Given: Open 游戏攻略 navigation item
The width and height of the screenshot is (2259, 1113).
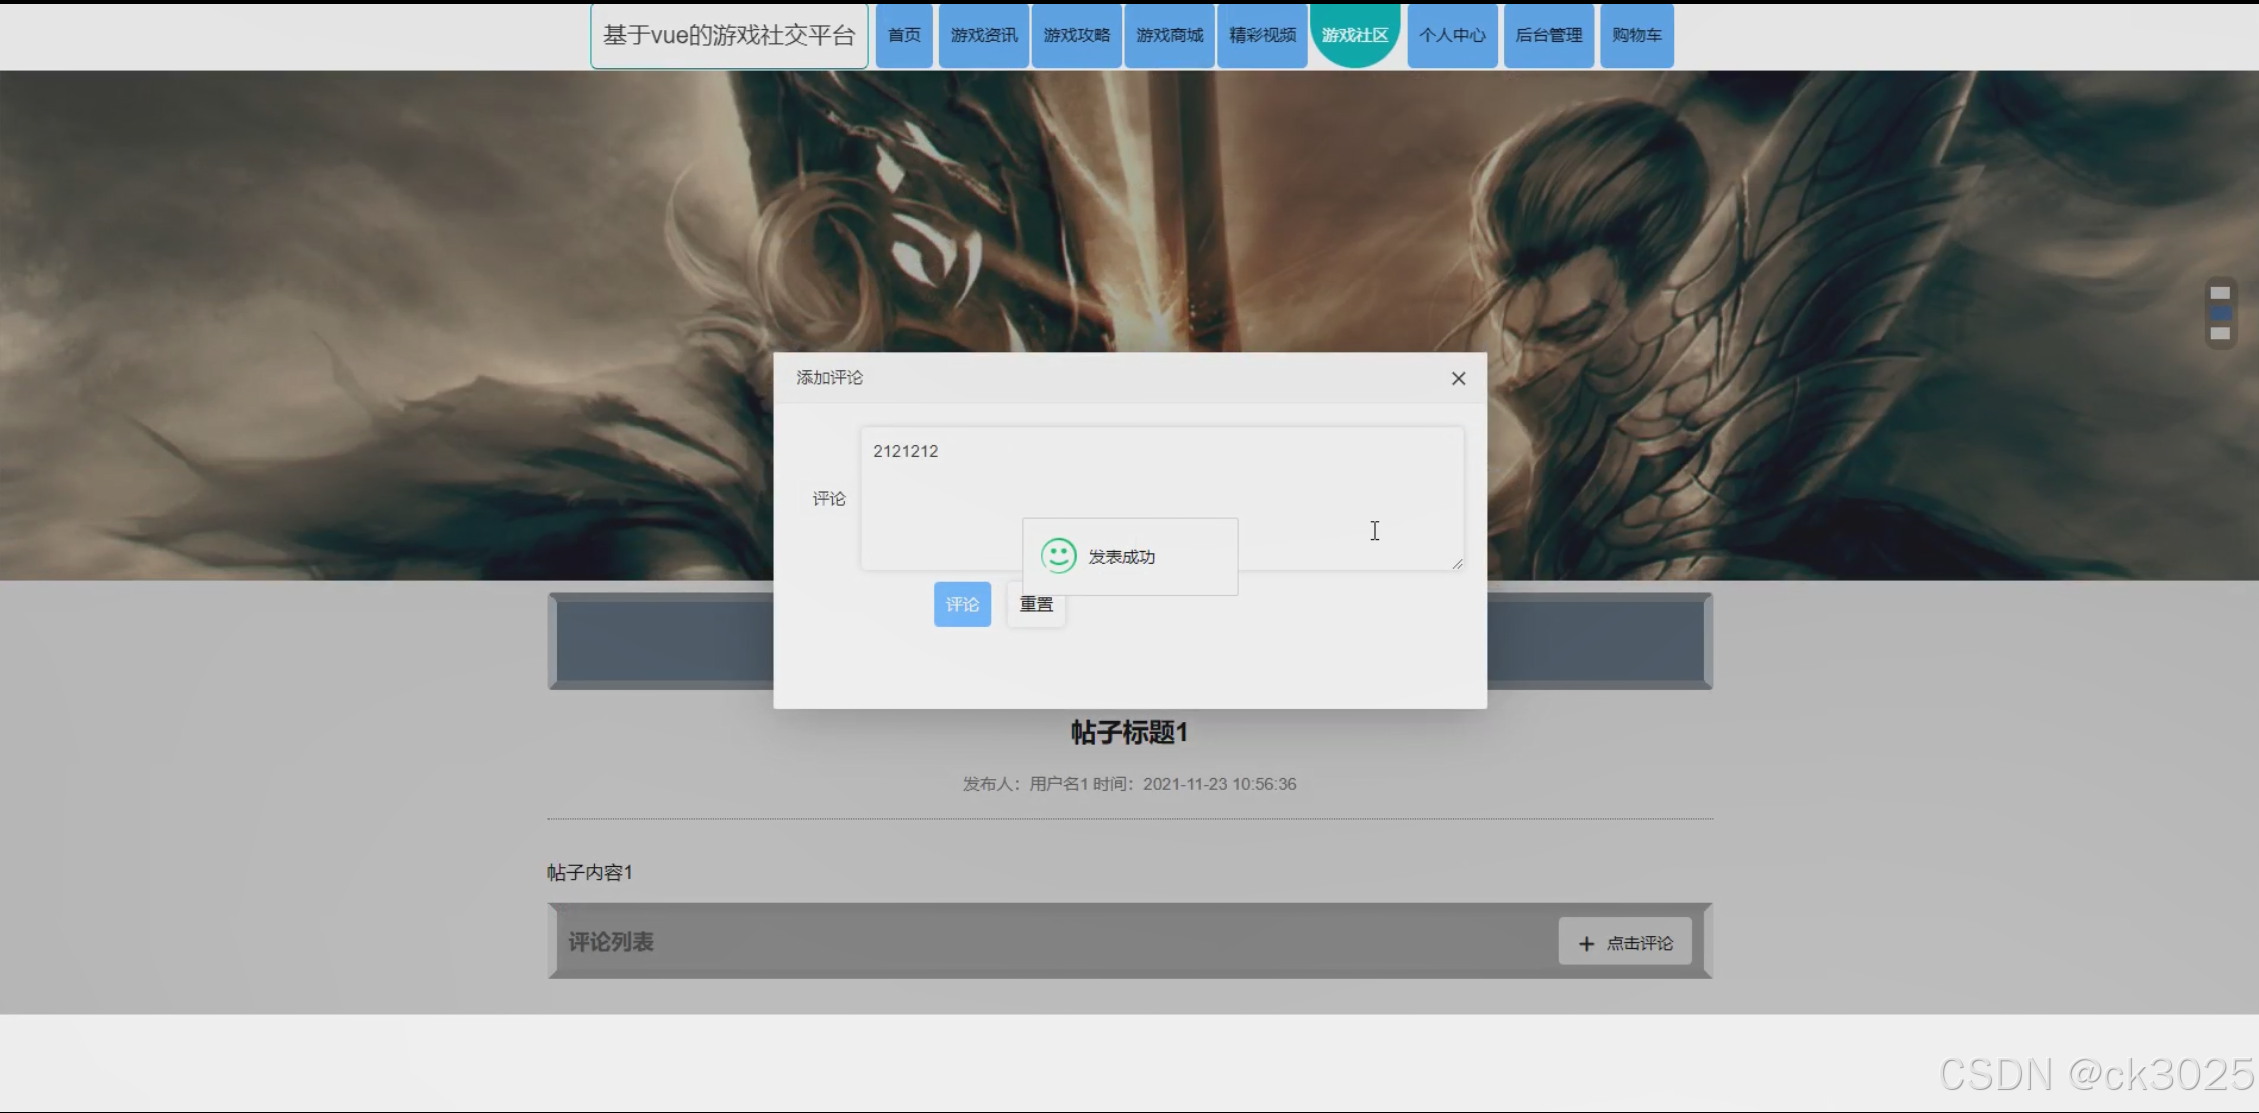Looking at the screenshot, I should 1076,35.
